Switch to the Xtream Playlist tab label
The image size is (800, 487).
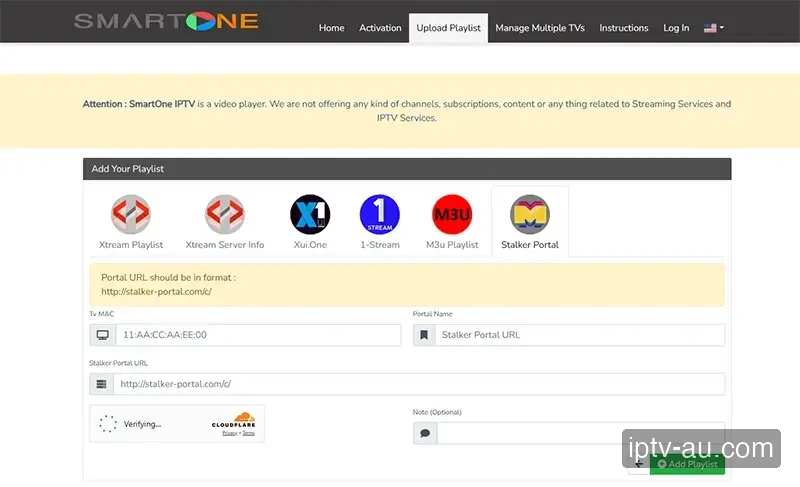(x=131, y=245)
